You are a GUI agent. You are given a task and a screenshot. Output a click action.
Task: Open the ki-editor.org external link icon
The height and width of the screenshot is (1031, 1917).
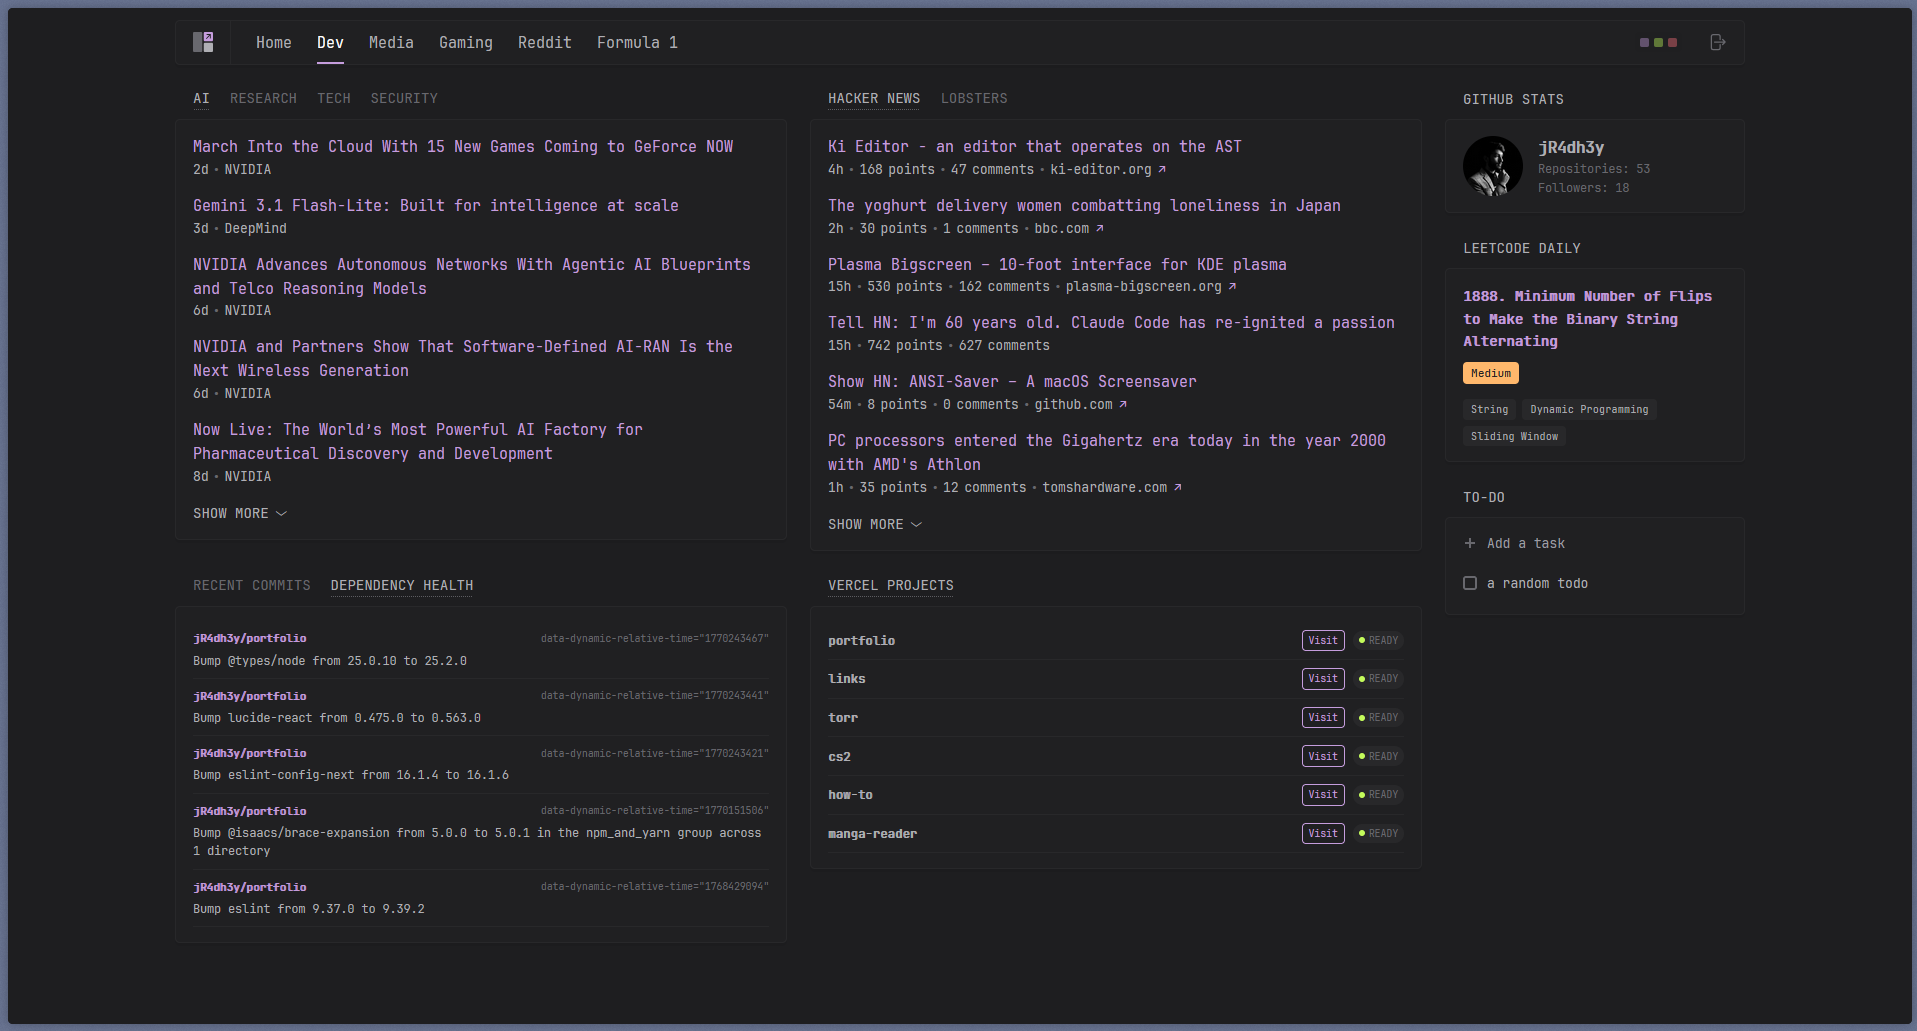1162,169
